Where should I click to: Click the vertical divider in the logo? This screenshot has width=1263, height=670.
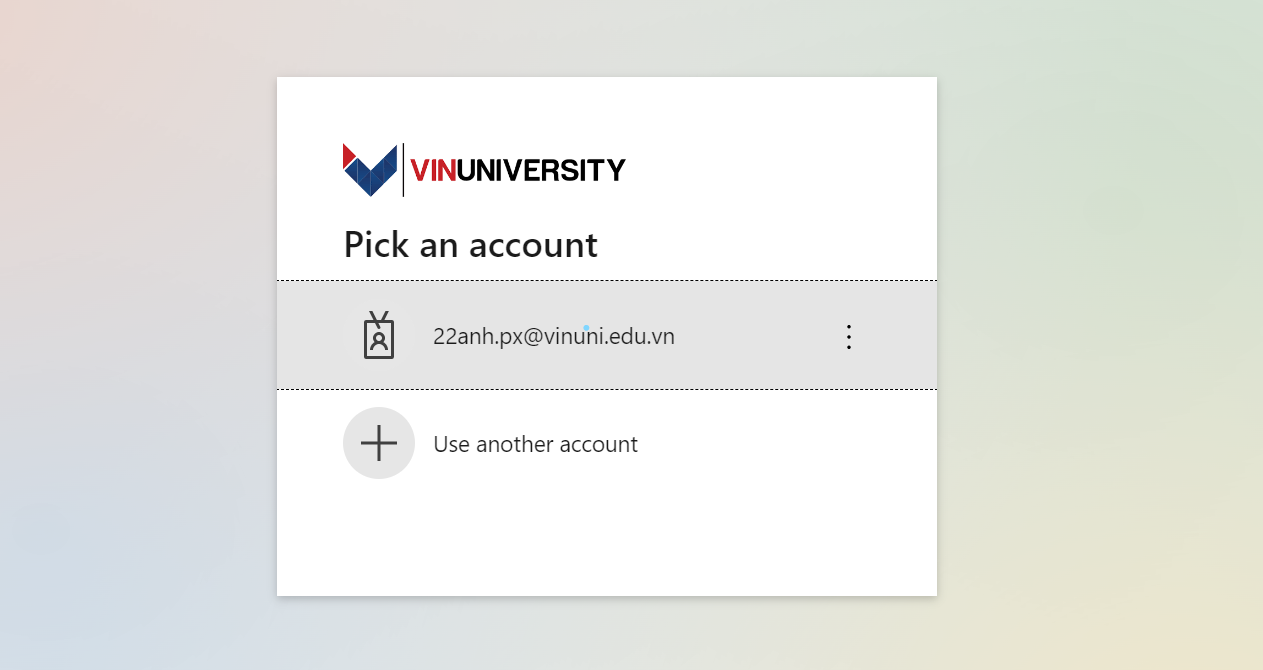point(403,170)
